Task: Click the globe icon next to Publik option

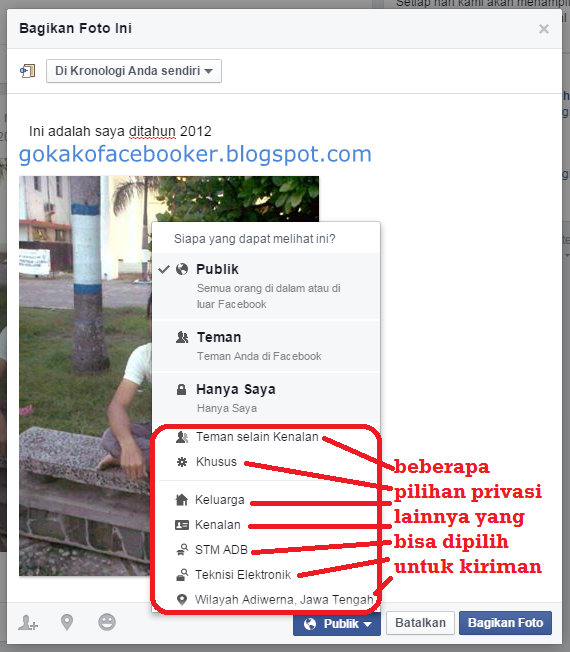Action: (182, 269)
